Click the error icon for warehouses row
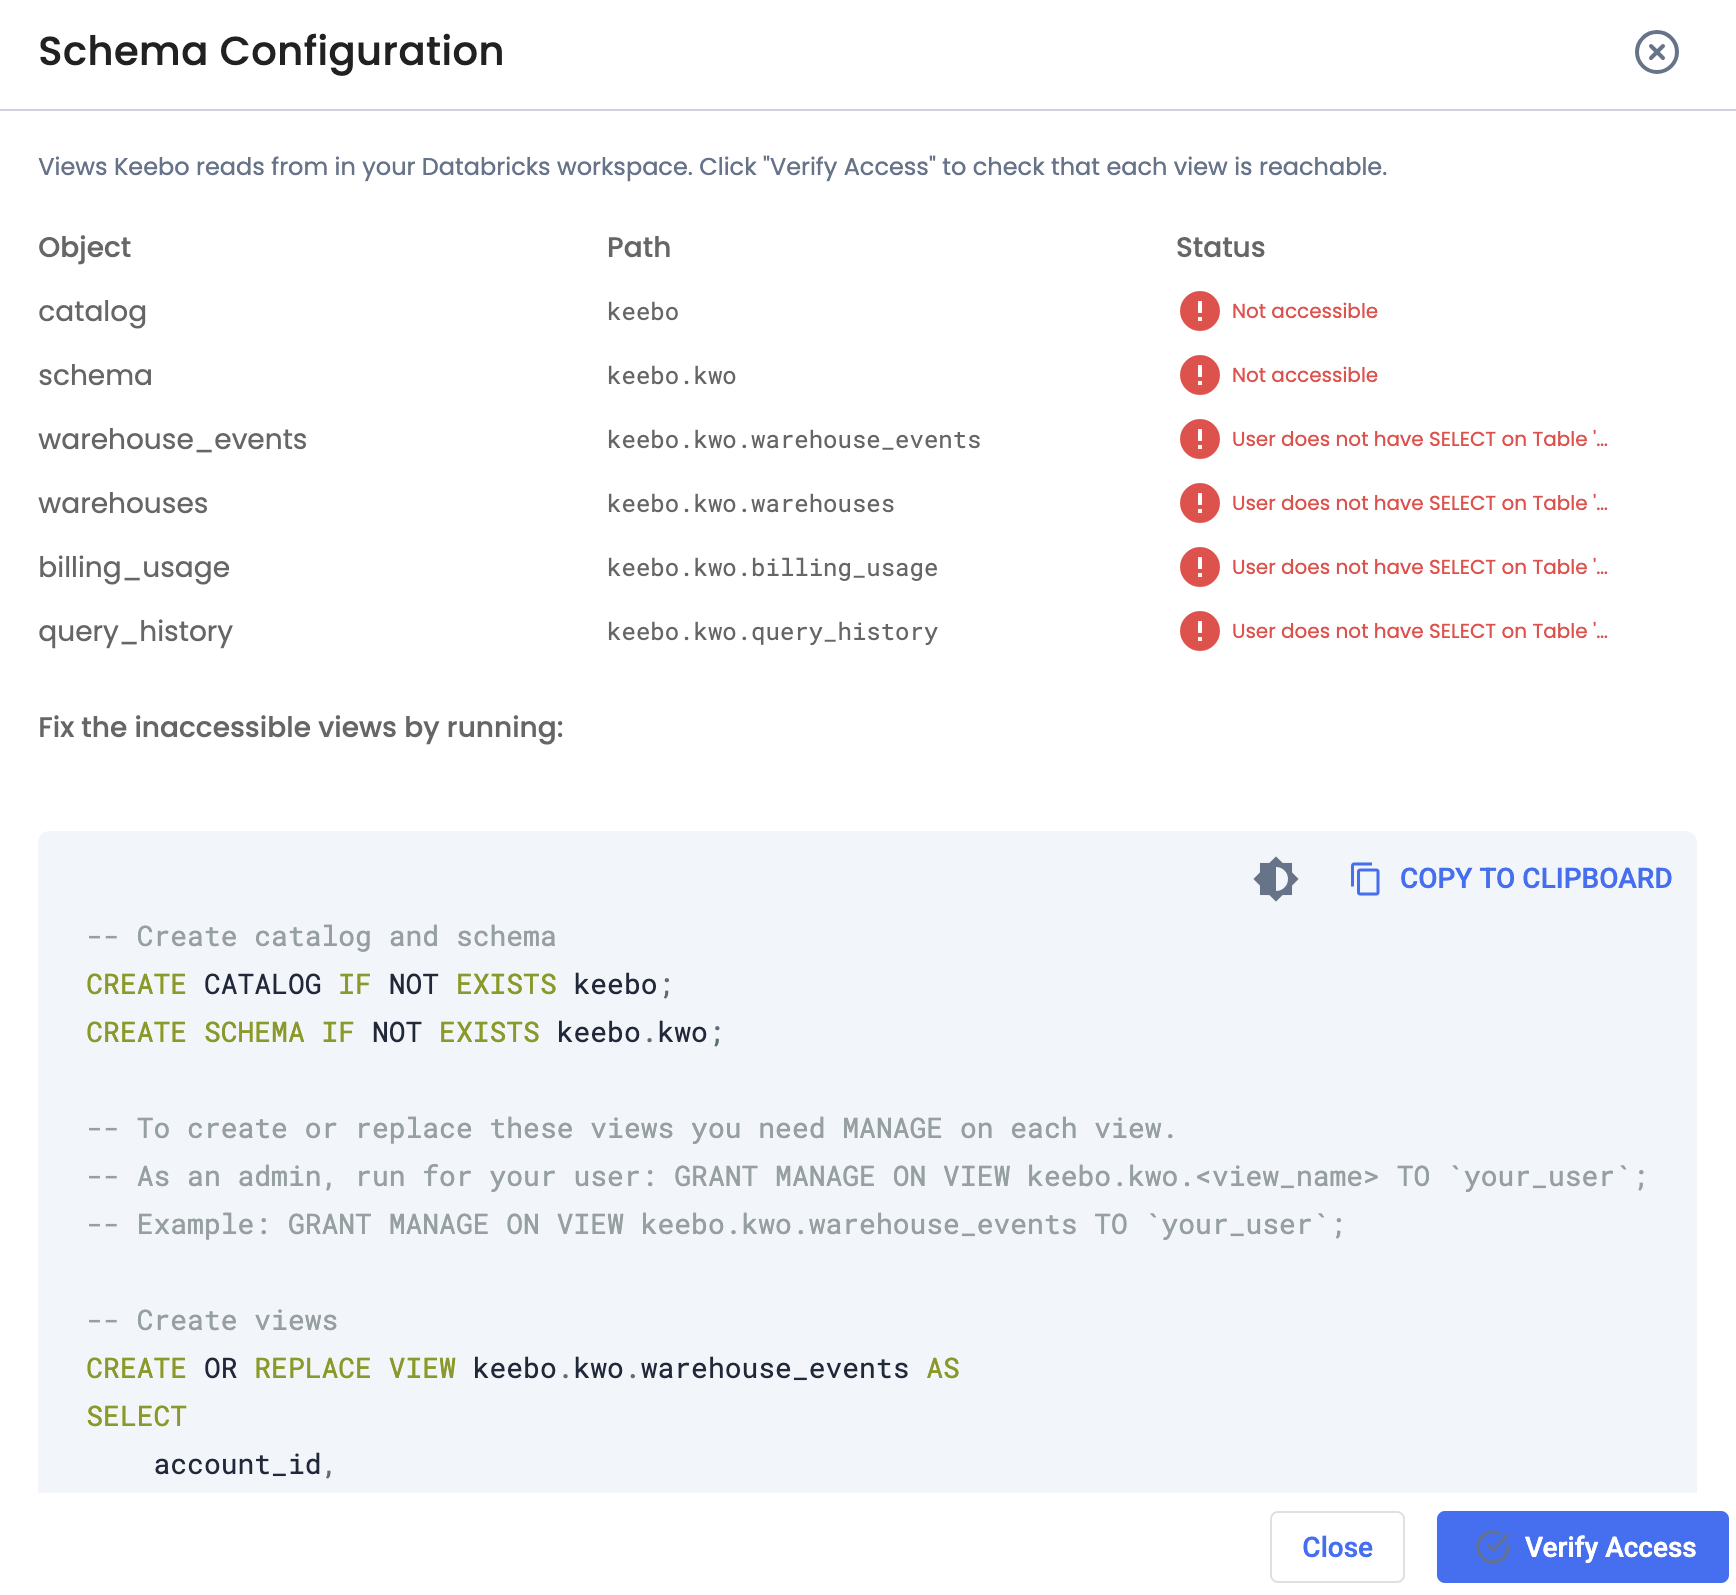 [x=1199, y=503]
